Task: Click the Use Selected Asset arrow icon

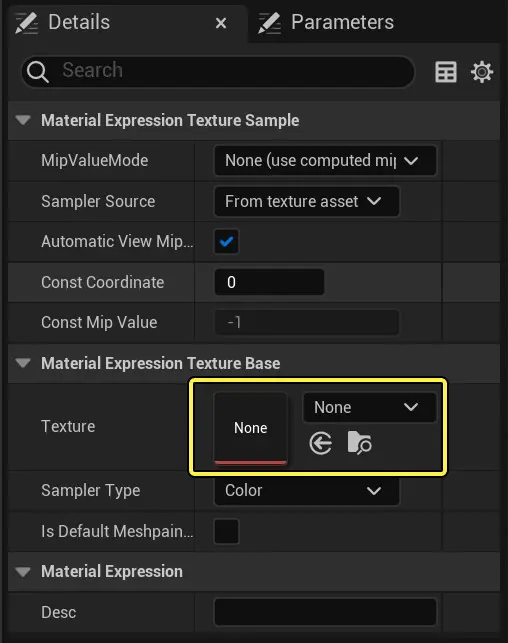Action: [x=320, y=443]
